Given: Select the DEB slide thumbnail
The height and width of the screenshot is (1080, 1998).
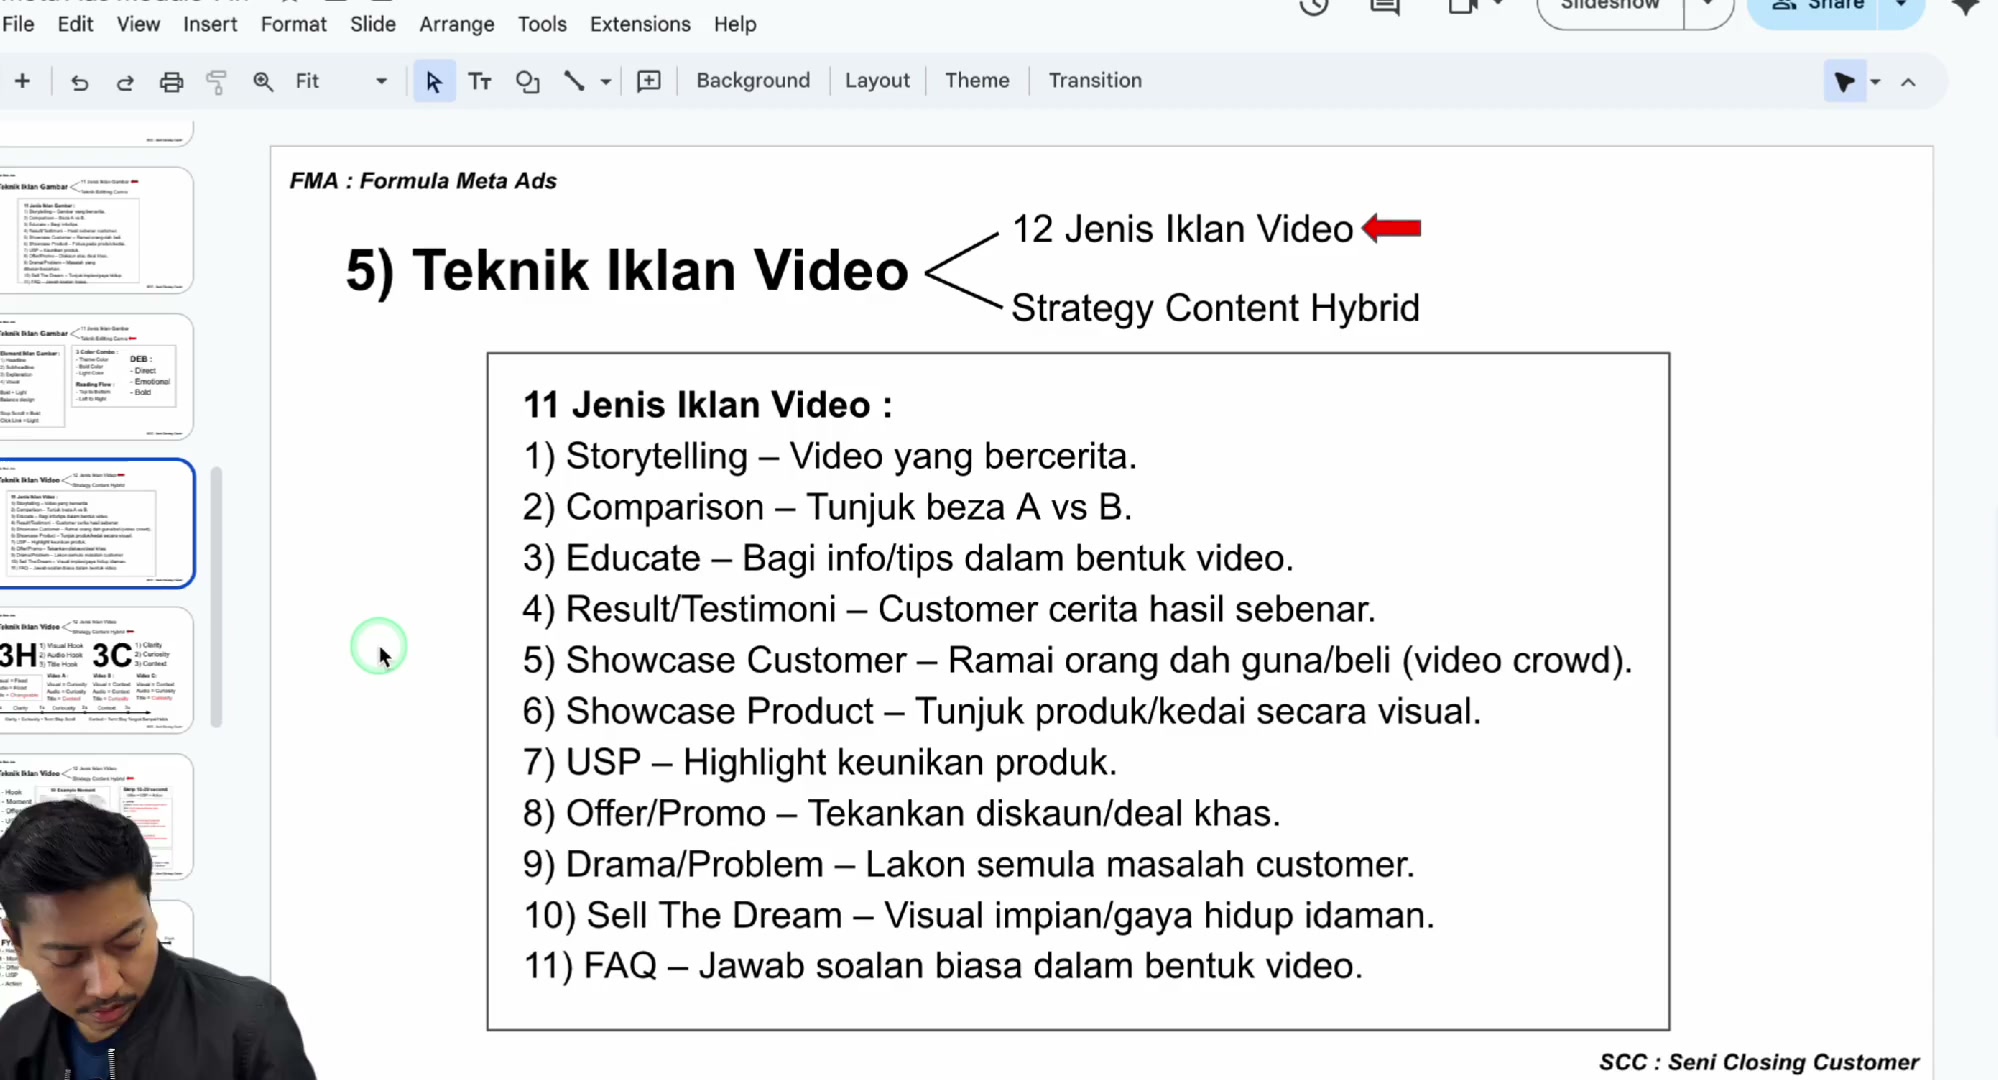Looking at the screenshot, I should [96, 376].
